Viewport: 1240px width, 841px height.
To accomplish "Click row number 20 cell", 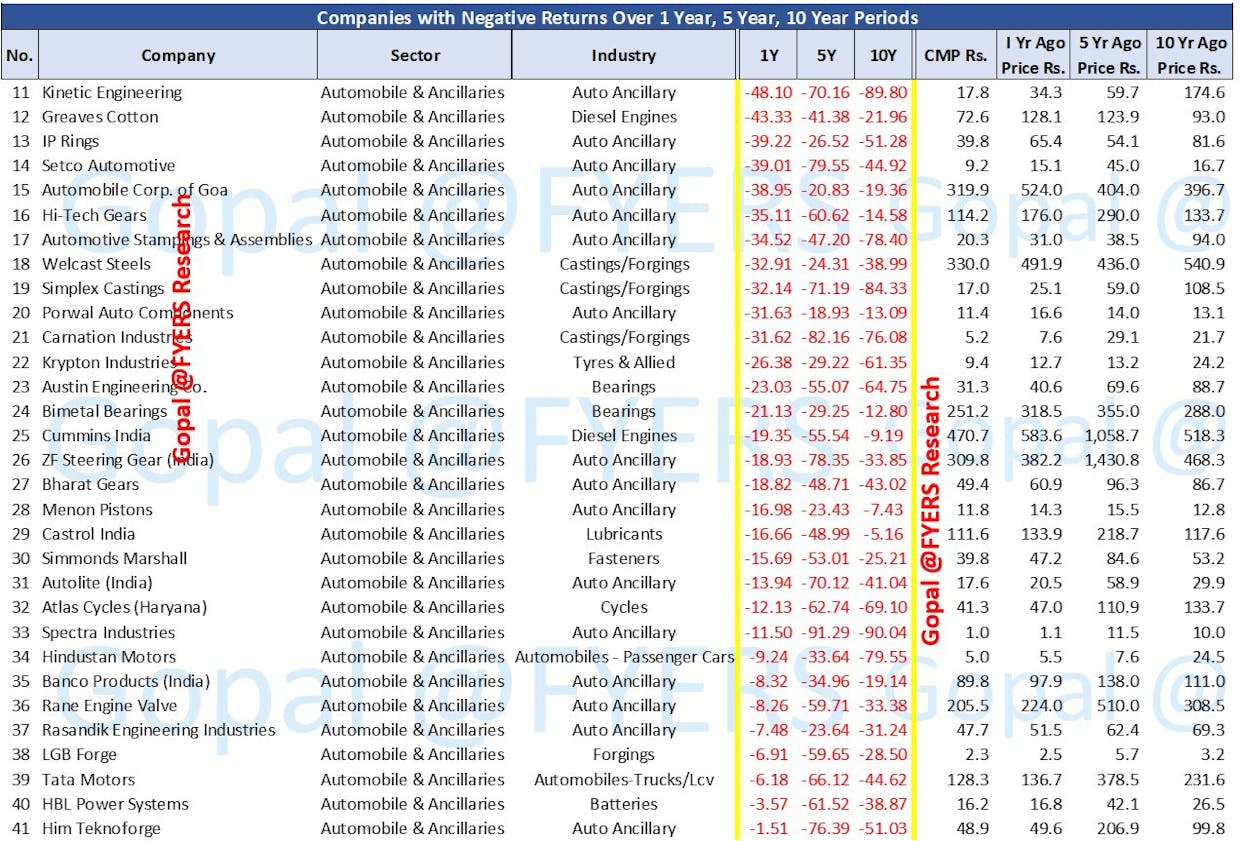I will coord(20,313).
